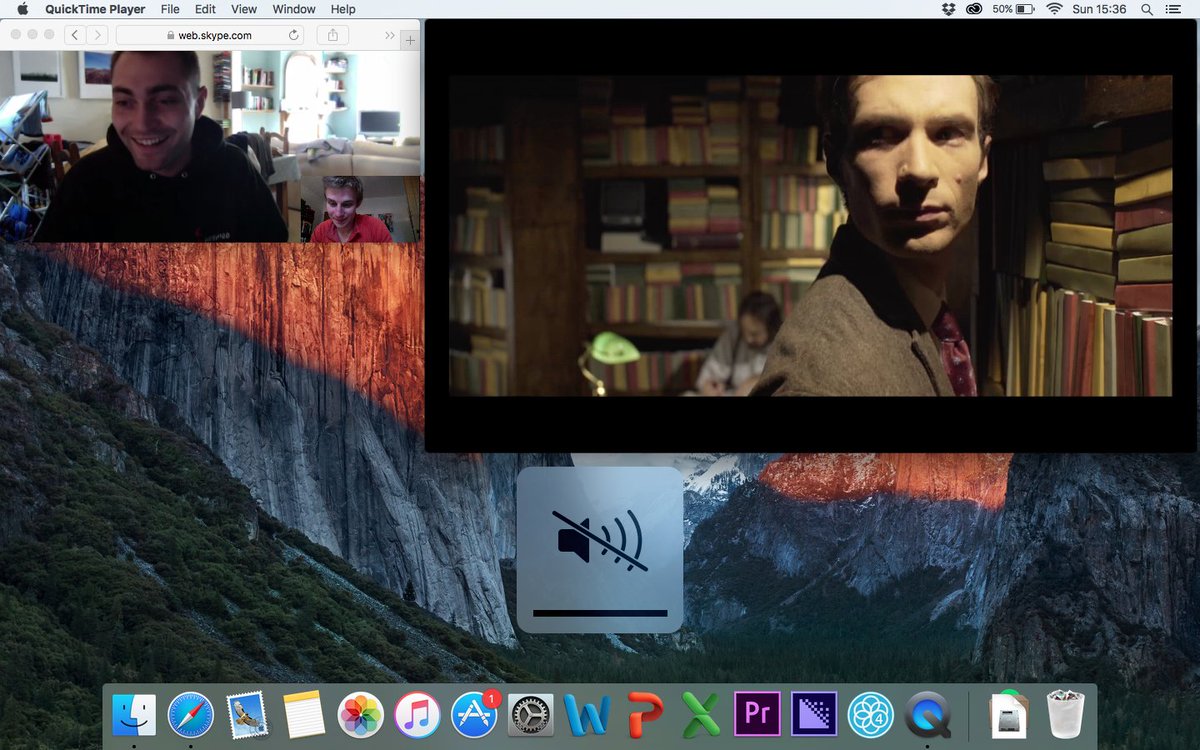1200x750 pixels.
Task: Launch Excel from the Dock
Action: [701, 716]
